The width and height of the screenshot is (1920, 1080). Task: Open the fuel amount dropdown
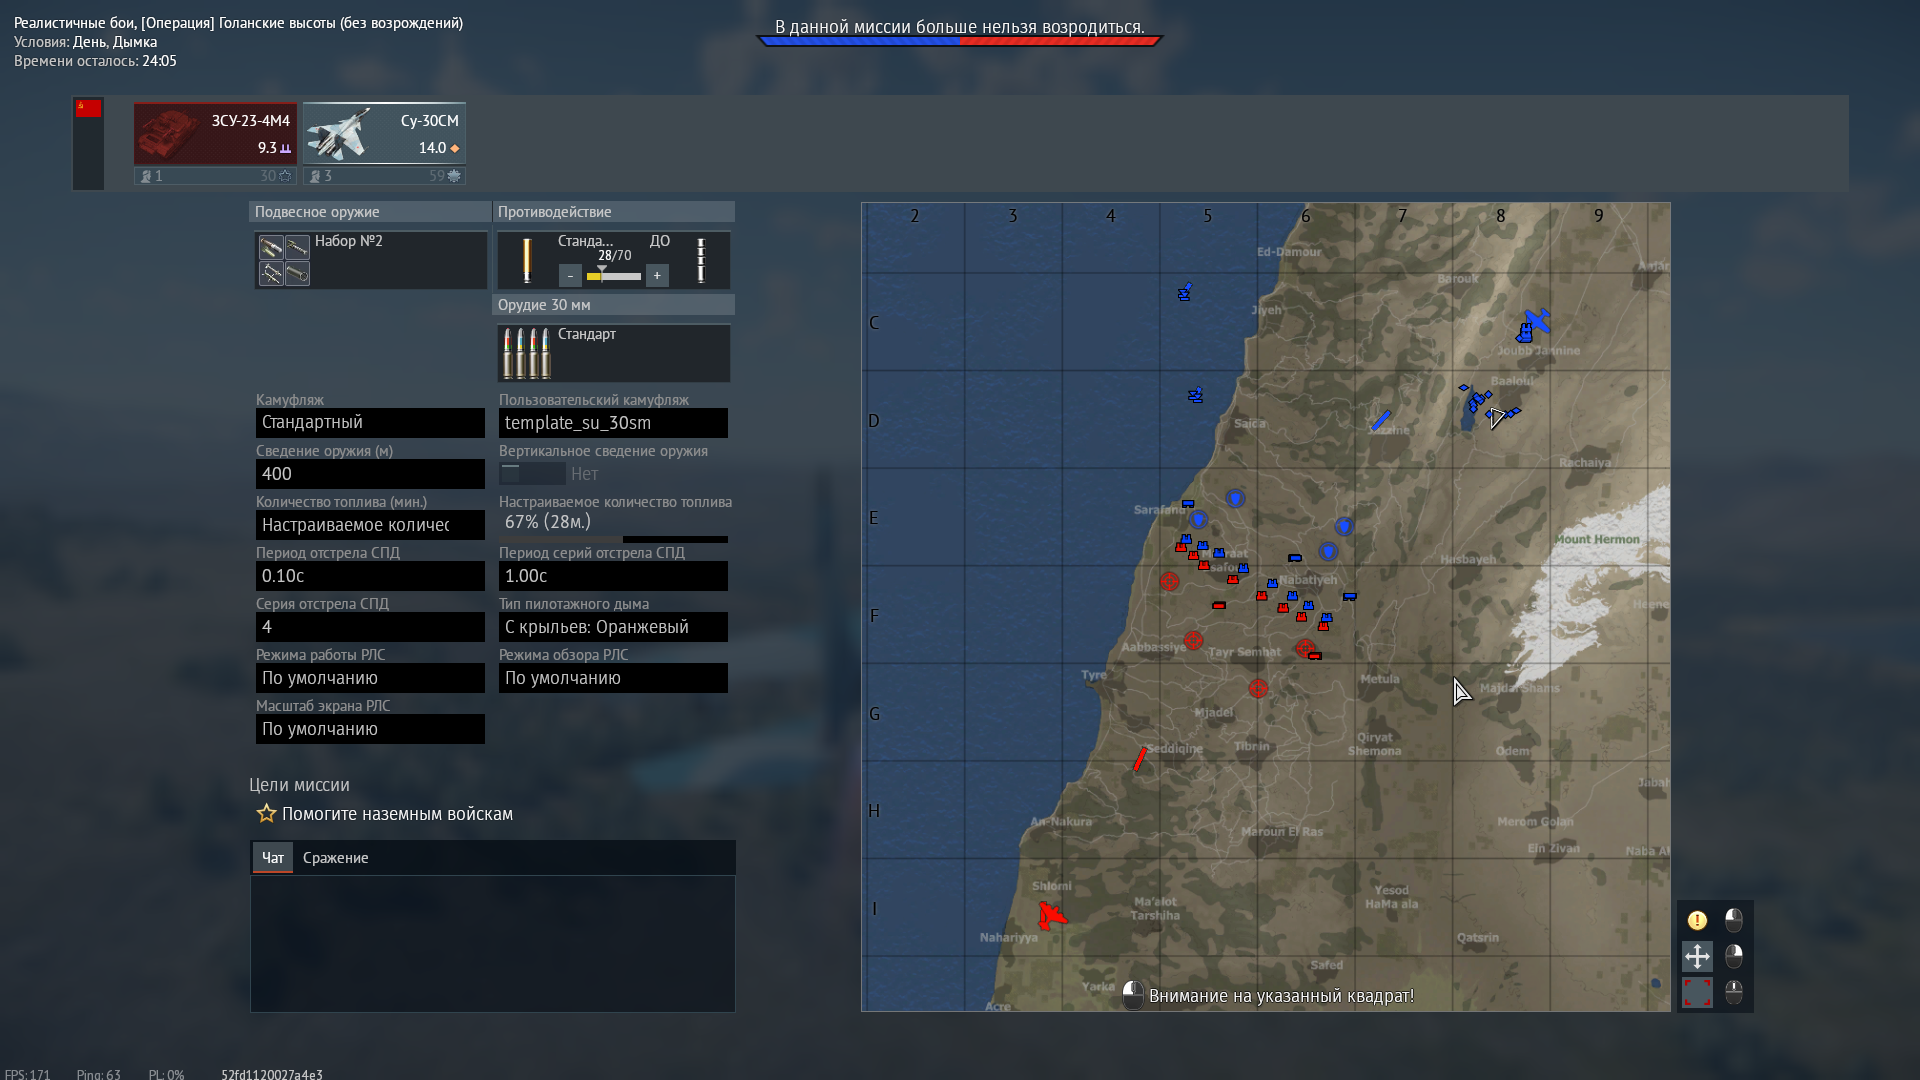pyautogui.click(x=370, y=525)
